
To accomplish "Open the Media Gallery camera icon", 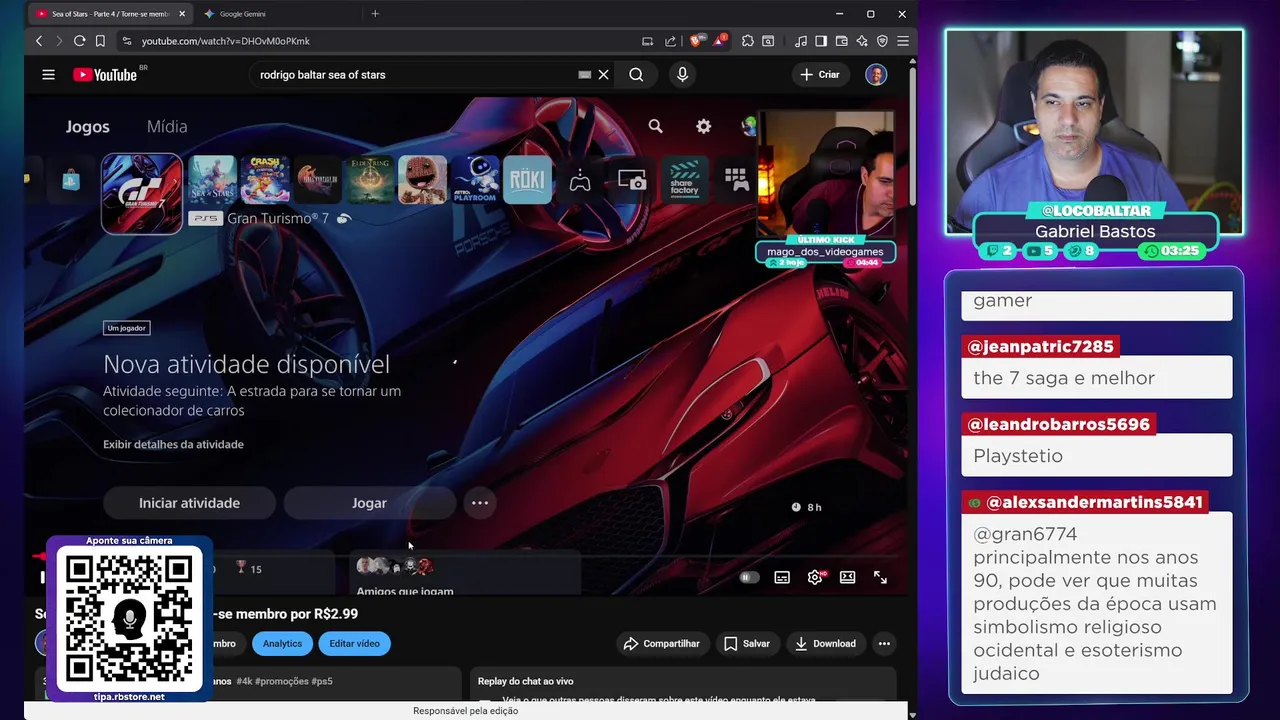I will point(632,180).
